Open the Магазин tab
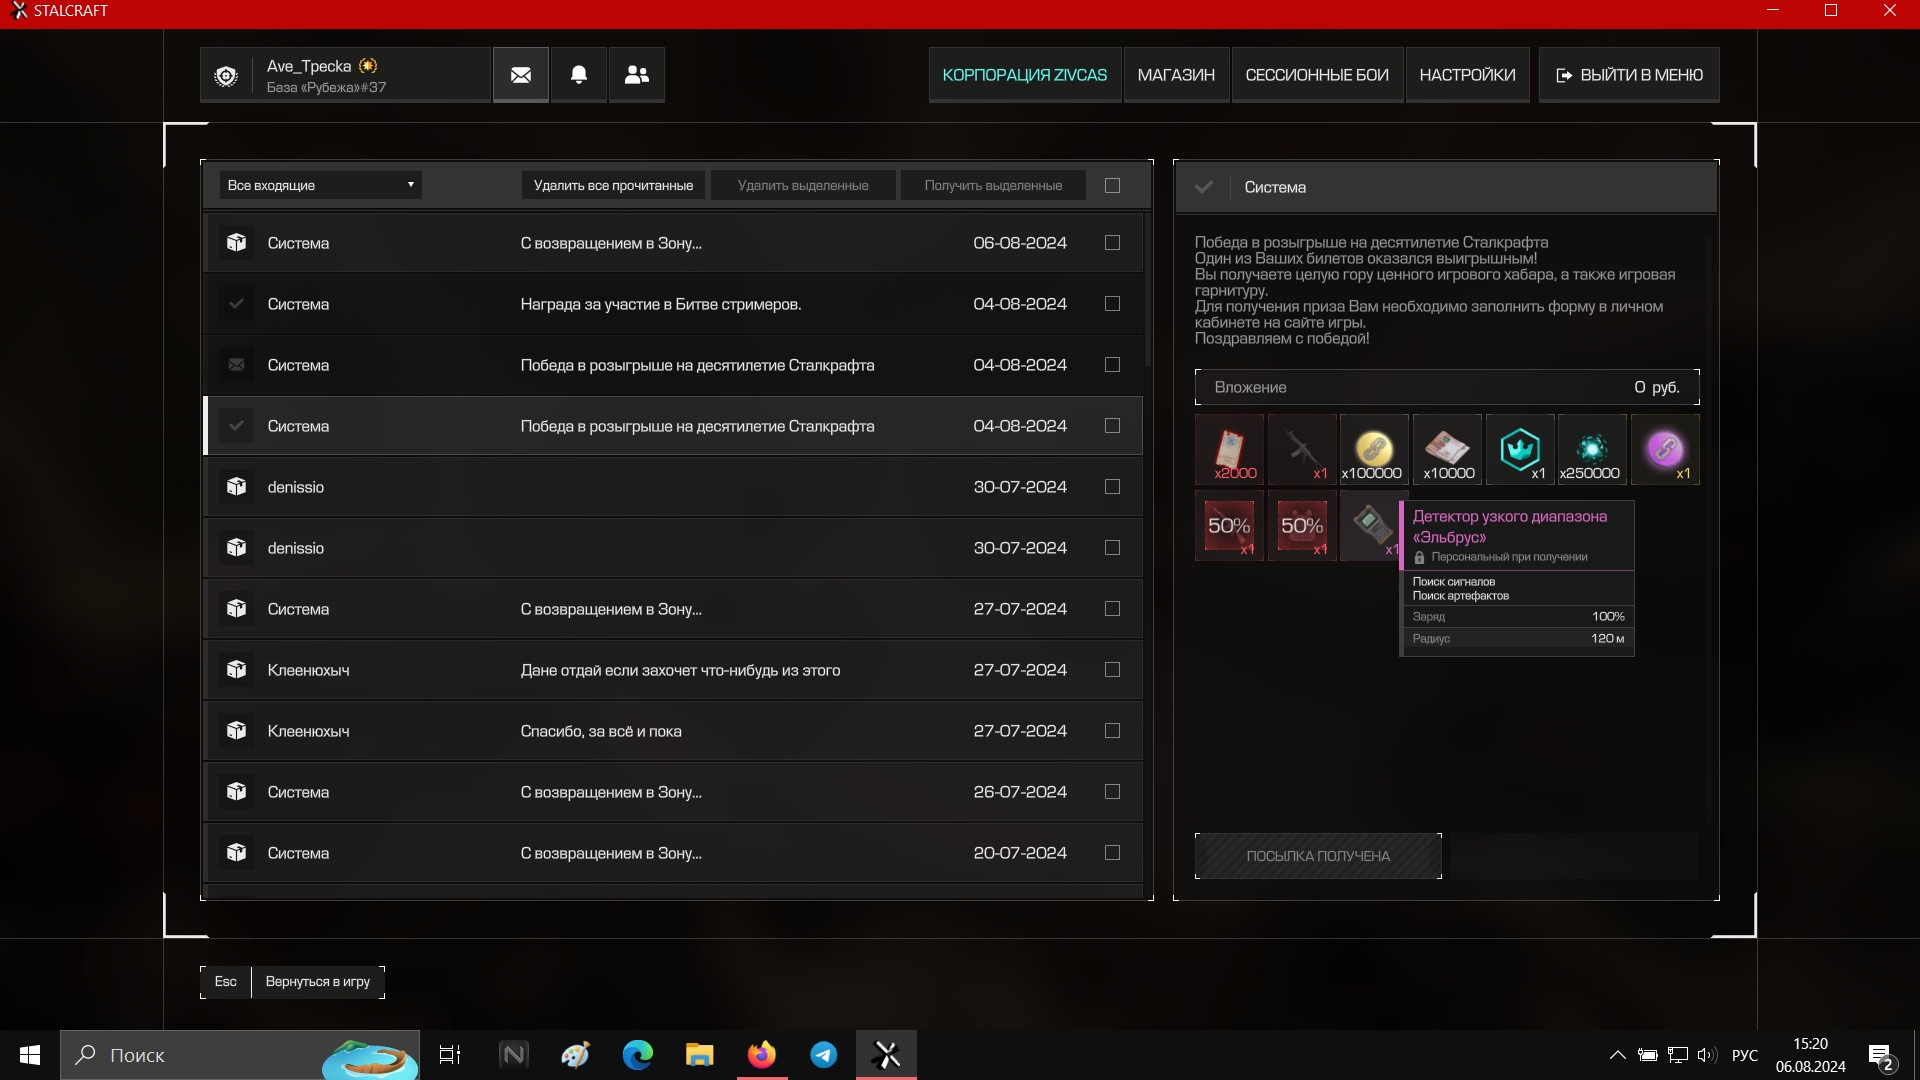1920x1080 pixels. (1176, 75)
